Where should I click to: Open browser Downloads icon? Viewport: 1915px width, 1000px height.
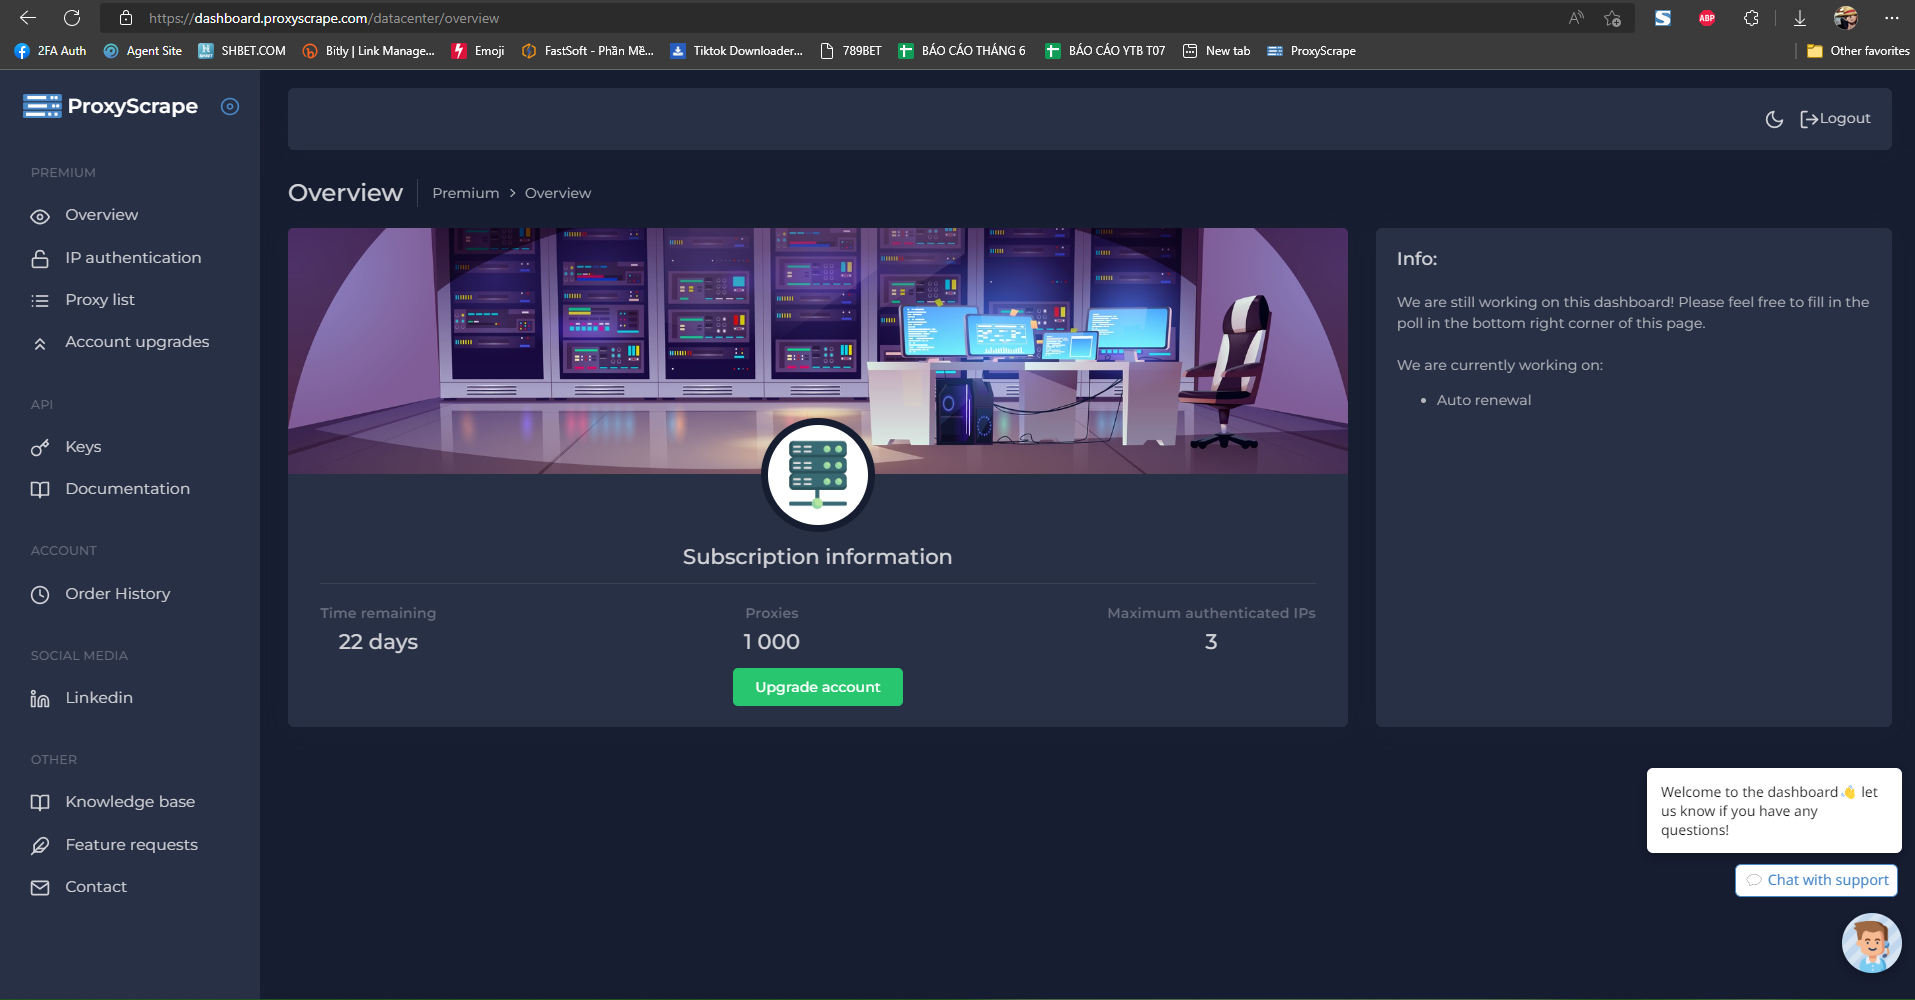point(1800,18)
